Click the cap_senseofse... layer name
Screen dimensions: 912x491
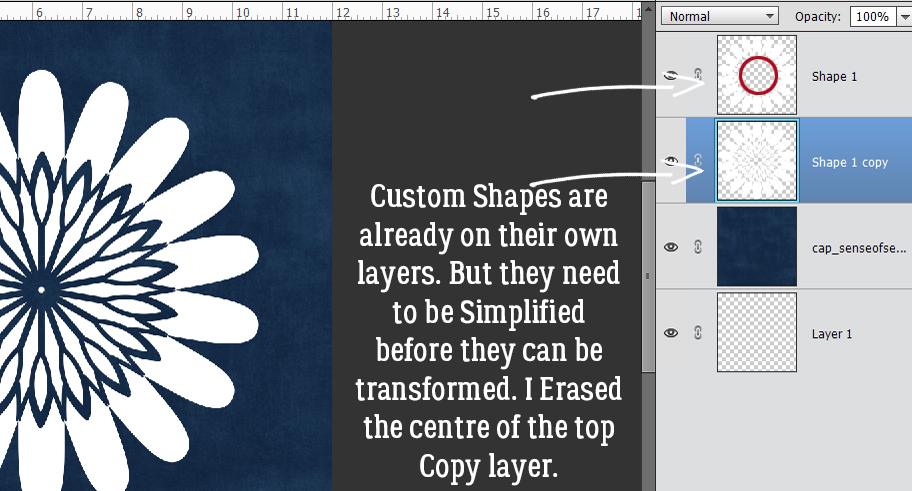(858, 248)
